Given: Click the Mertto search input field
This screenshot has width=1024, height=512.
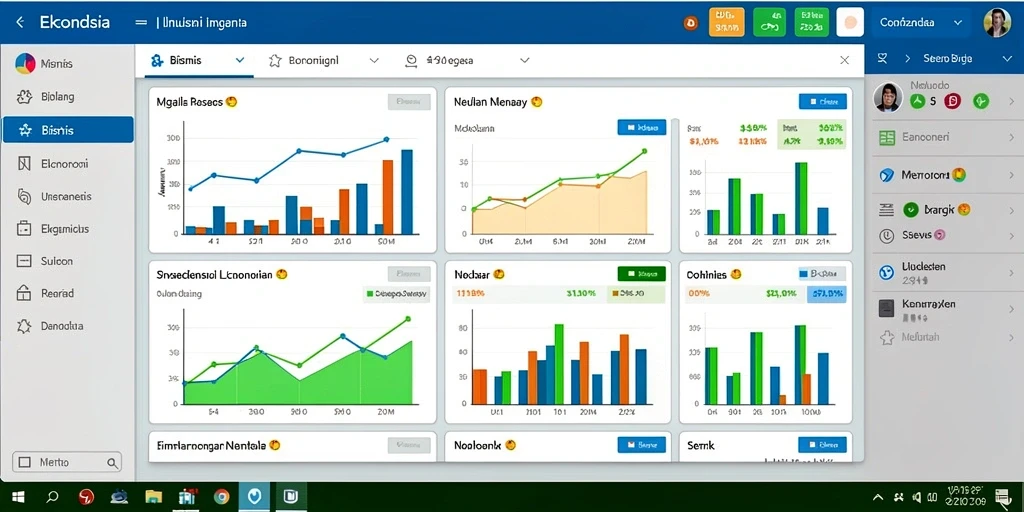Looking at the screenshot, I should (x=68, y=463).
